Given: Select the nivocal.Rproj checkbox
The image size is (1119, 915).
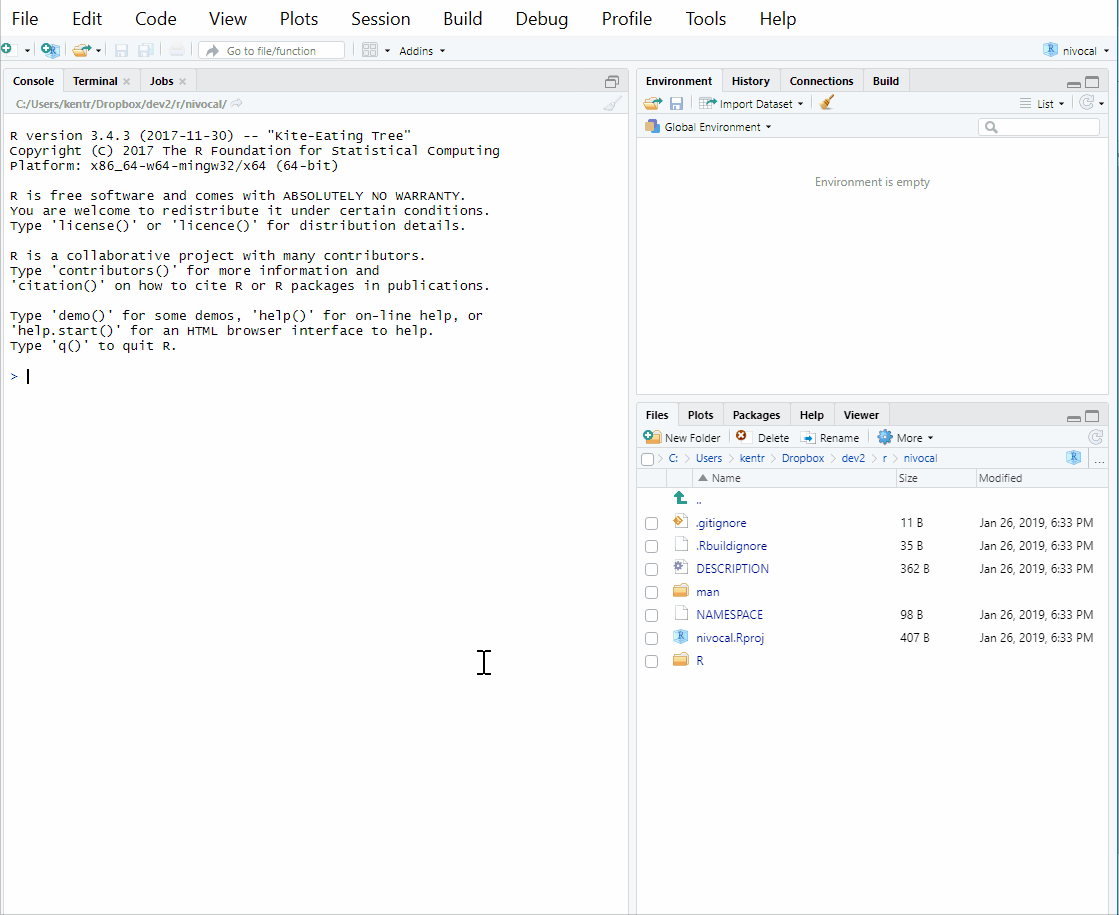Looking at the screenshot, I should point(651,638).
